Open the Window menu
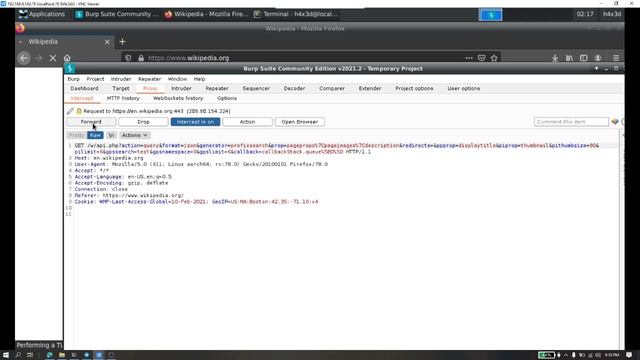Viewport: 640px width, 360px height. tap(177, 79)
